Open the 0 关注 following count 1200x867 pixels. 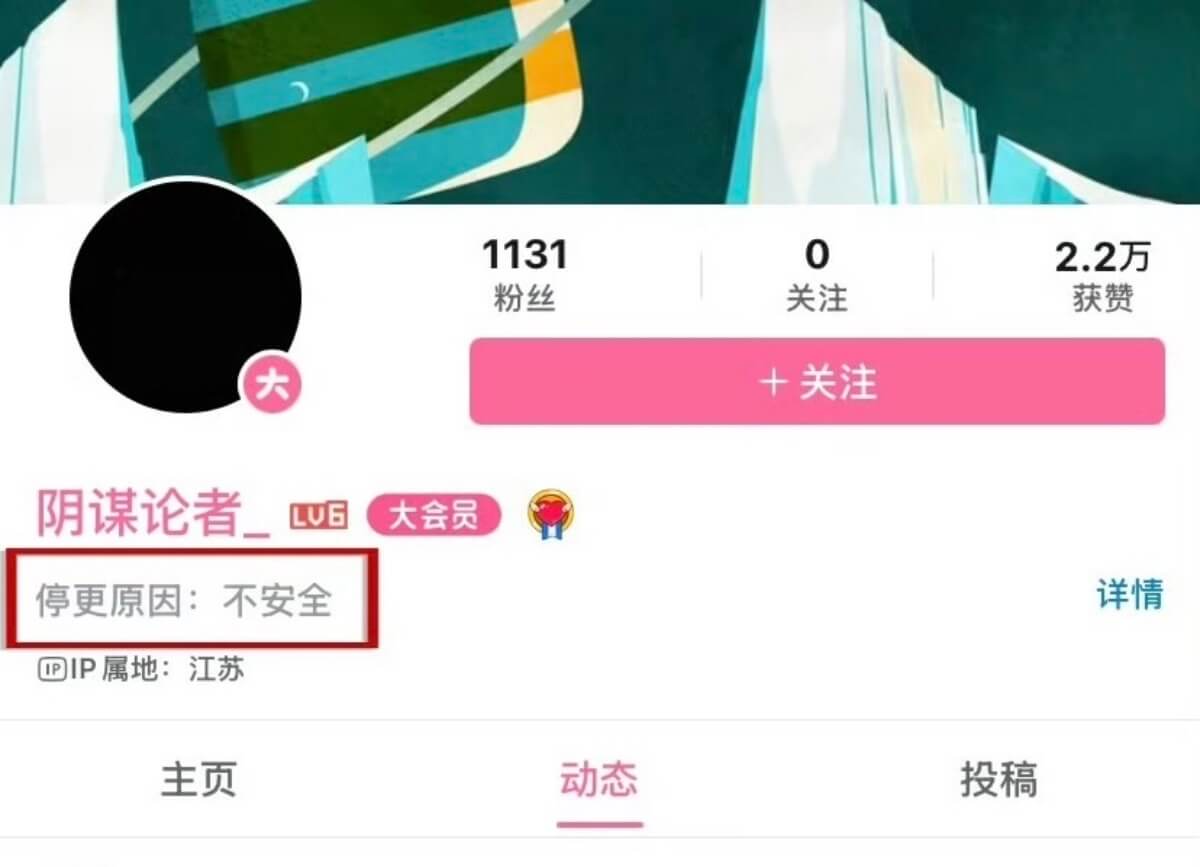(x=816, y=275)
